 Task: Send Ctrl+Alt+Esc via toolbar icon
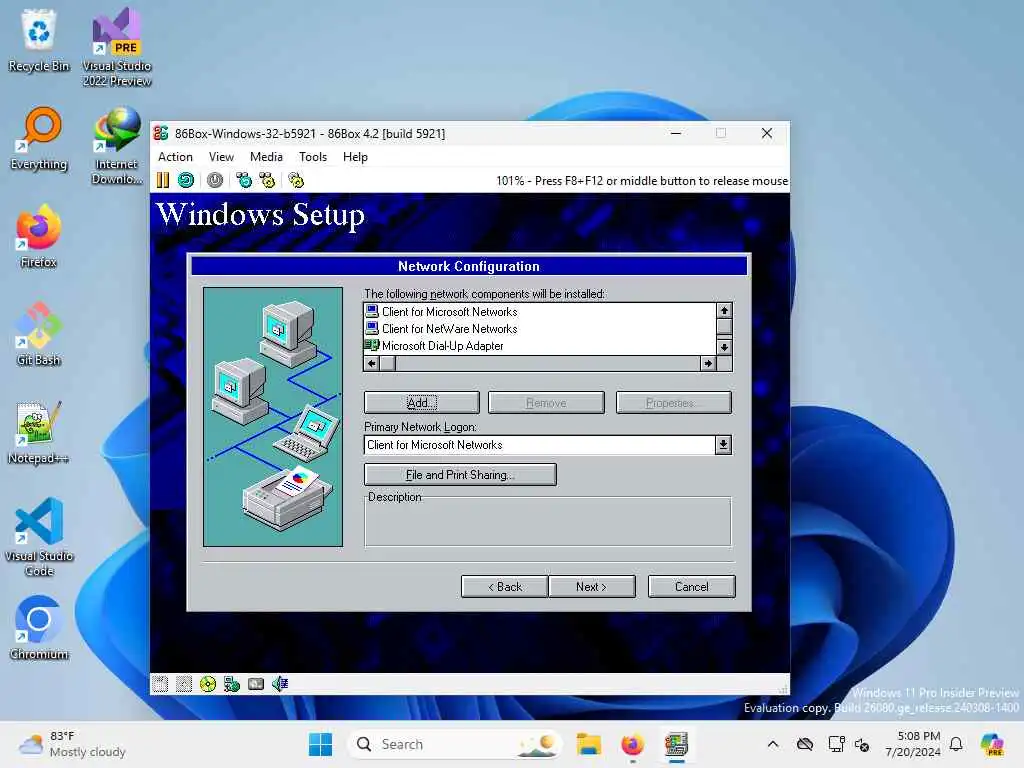[x=267, y=180]
